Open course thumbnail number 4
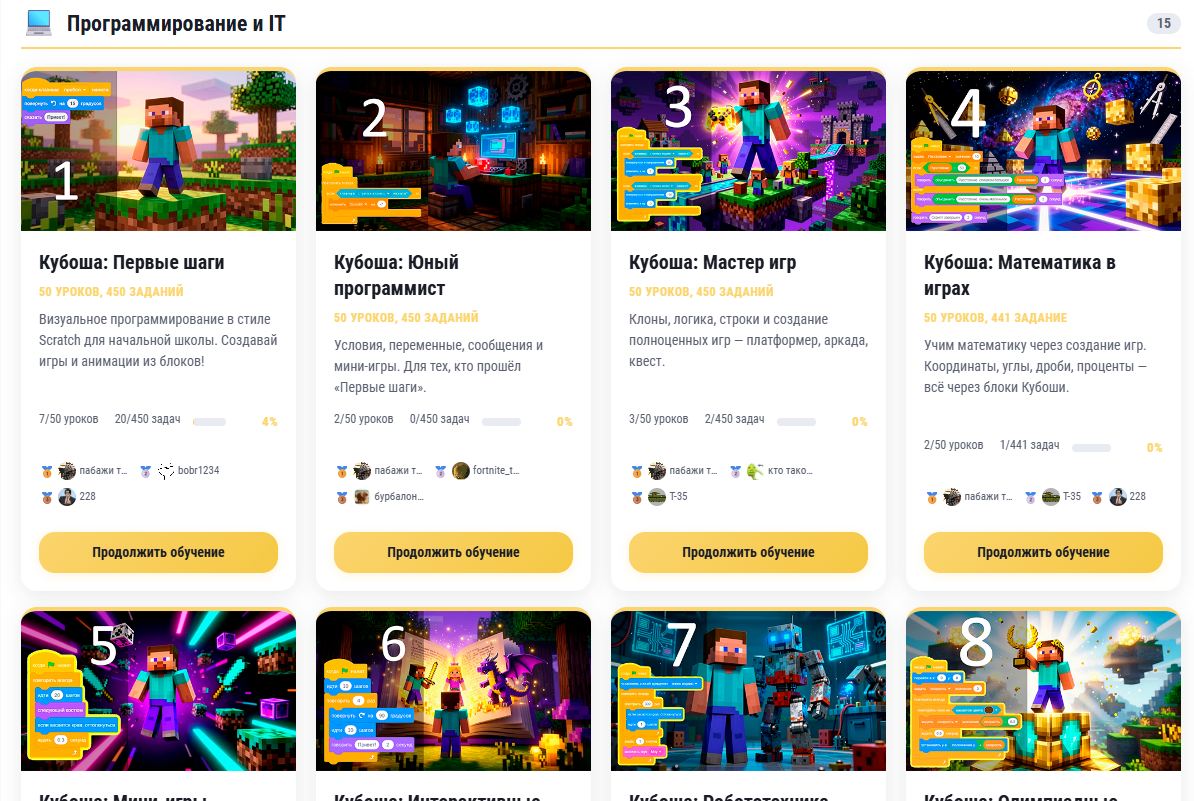The height and width of the screenshot is (801, 1194). [x=1043, y=150]
